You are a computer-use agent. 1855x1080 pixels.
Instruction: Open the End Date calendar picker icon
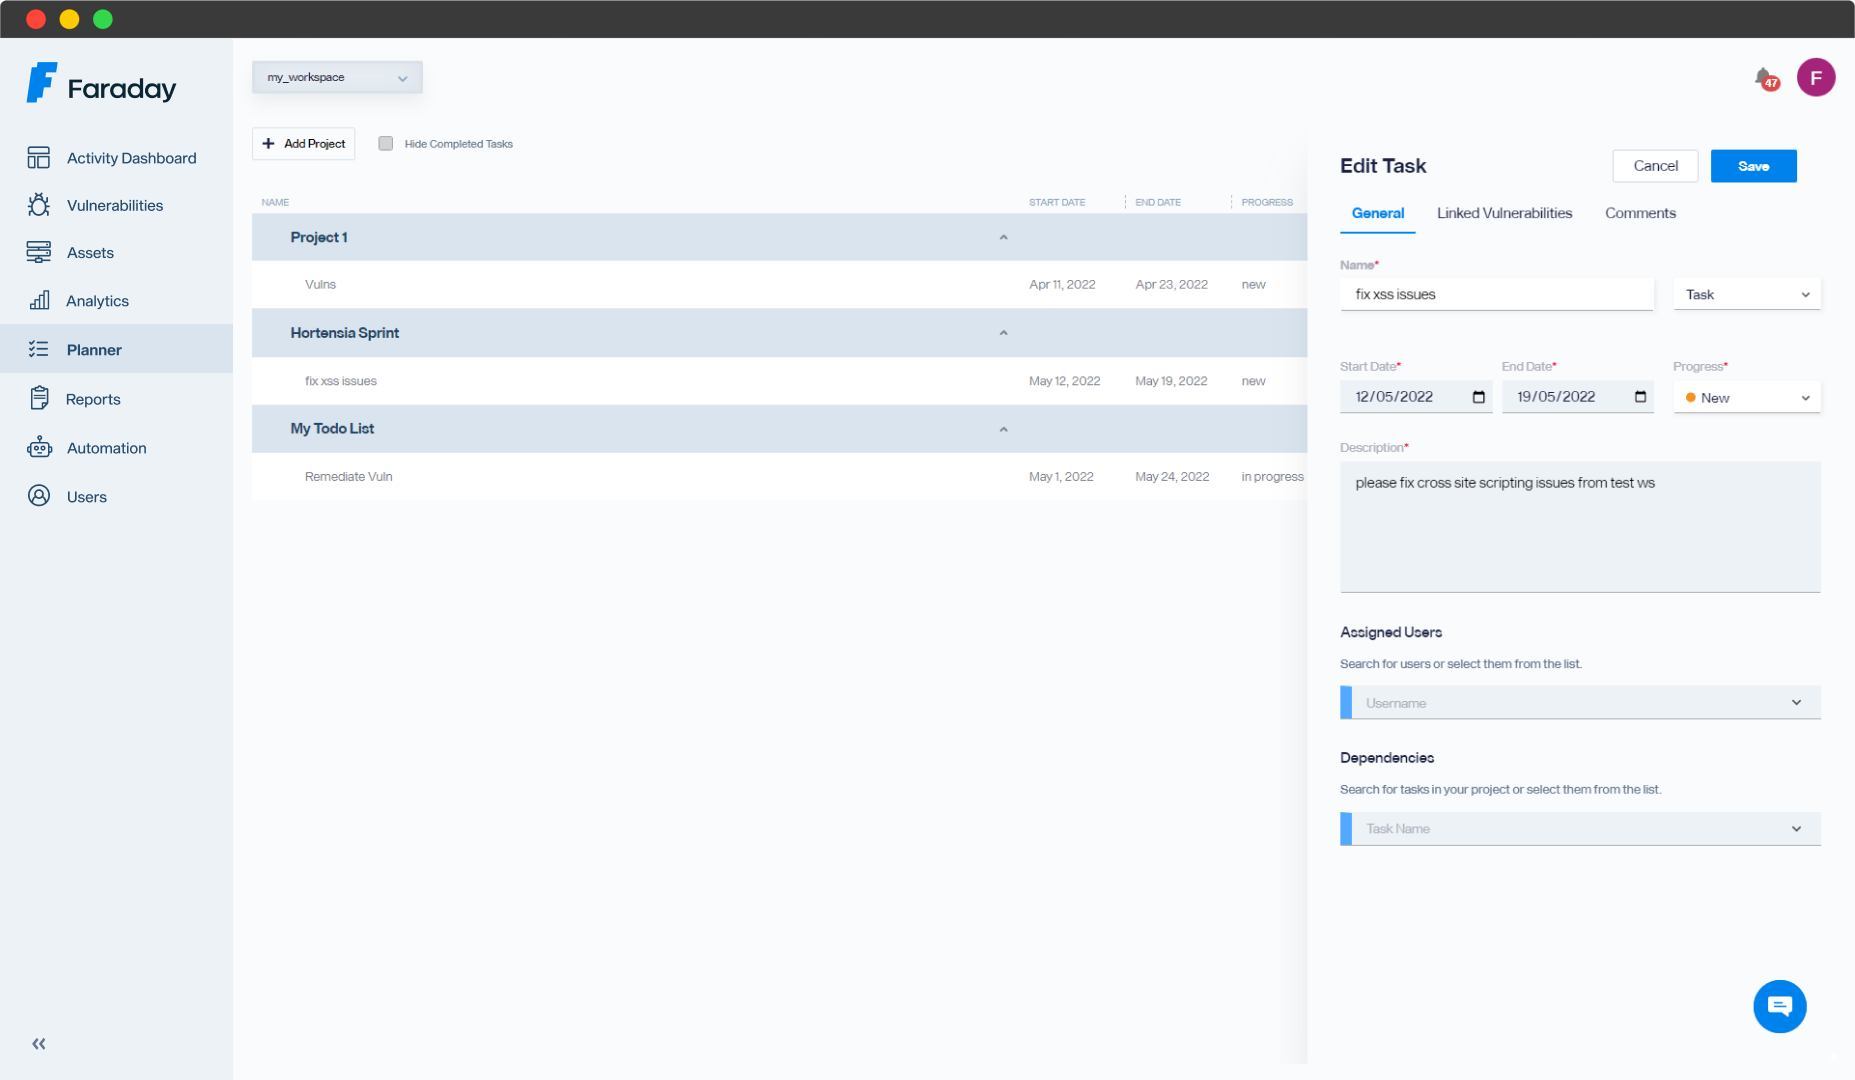[x=1640, y=397]
